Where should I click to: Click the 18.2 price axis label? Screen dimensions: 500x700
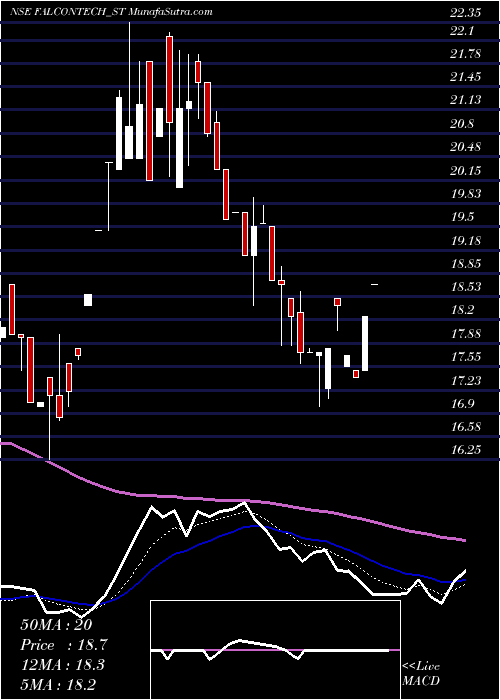462,310
